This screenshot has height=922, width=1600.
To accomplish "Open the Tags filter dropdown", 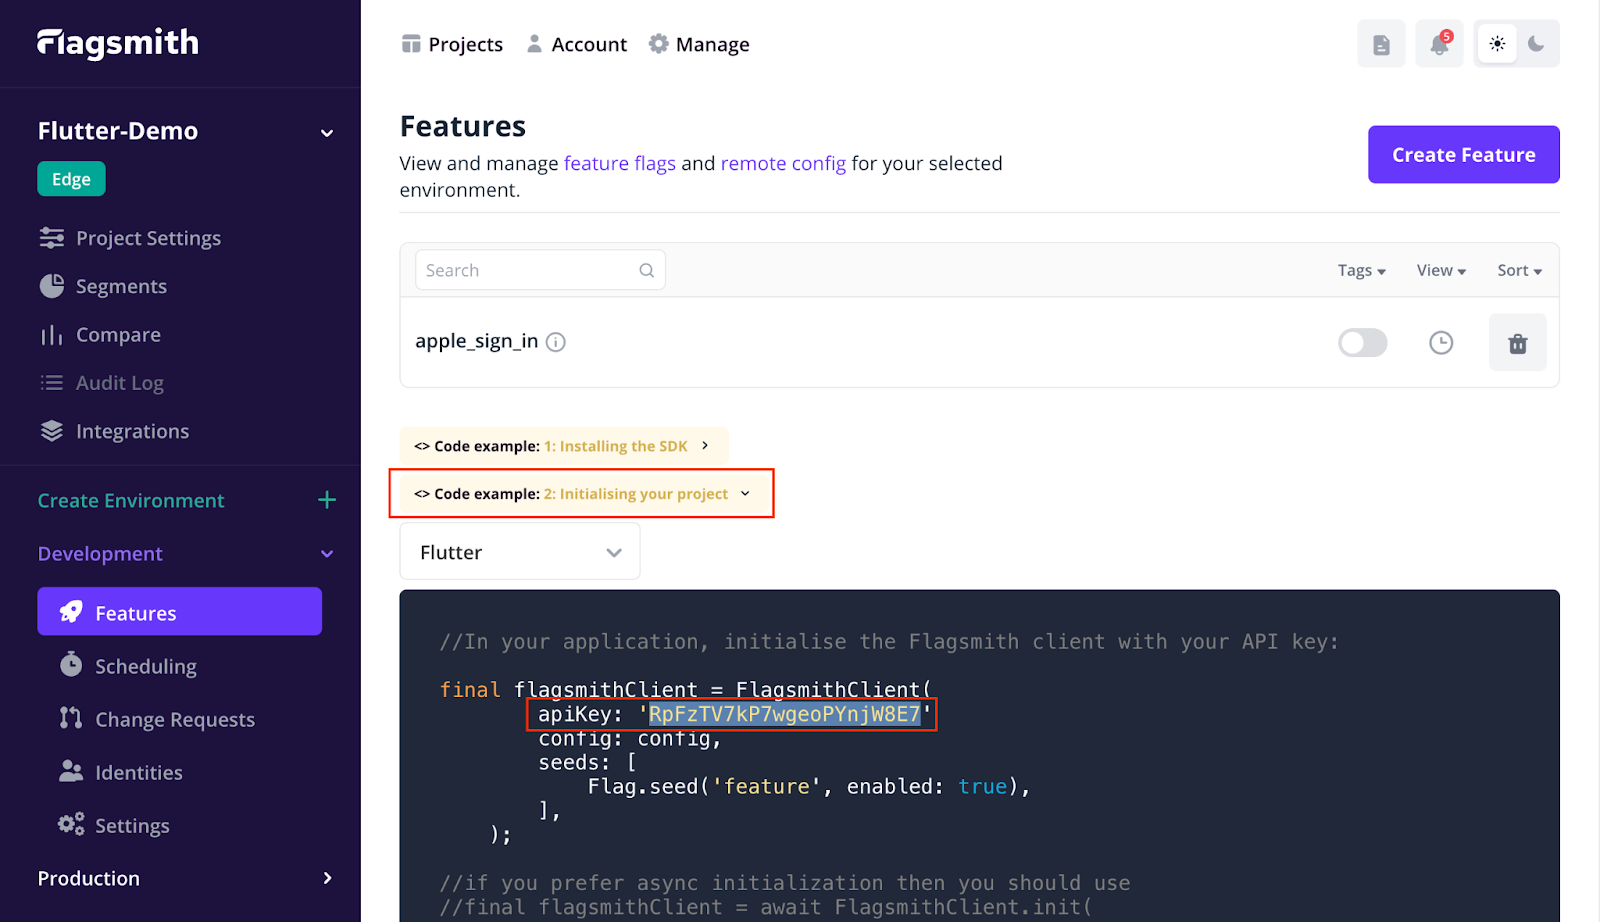I will 1362,270.
